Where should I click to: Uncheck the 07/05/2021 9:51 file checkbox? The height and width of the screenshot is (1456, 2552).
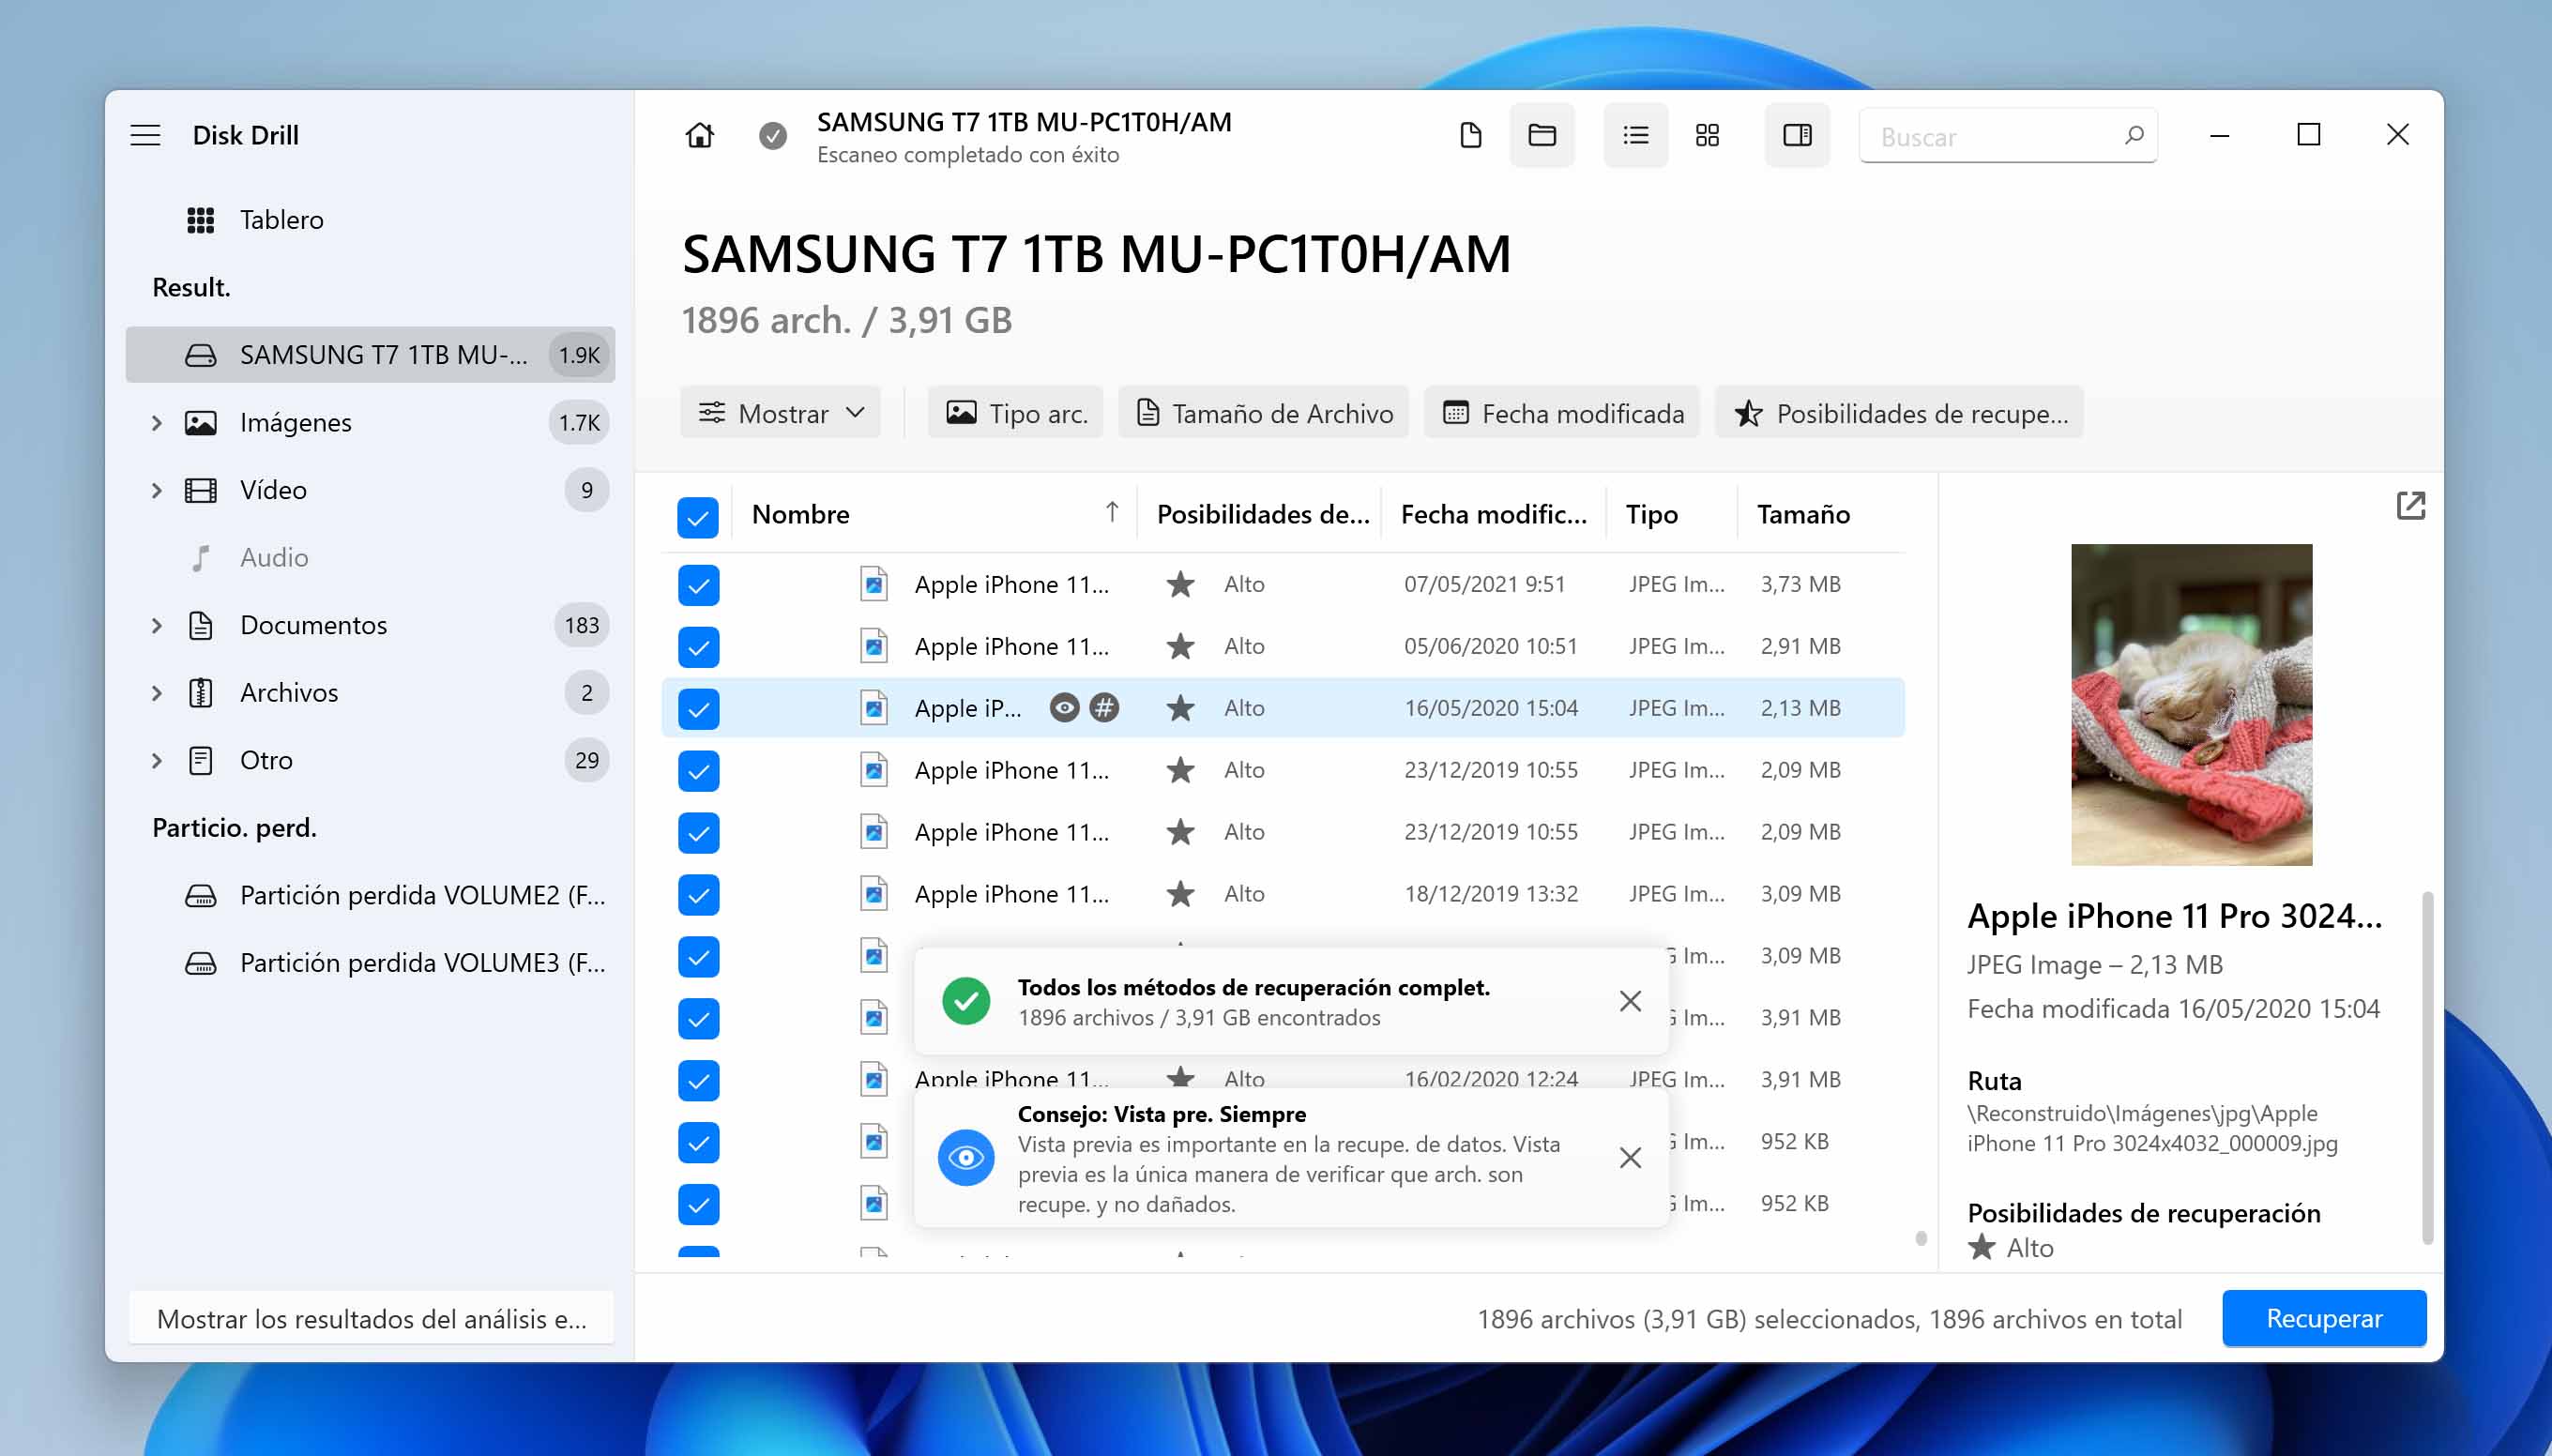[x=698, y=585]
